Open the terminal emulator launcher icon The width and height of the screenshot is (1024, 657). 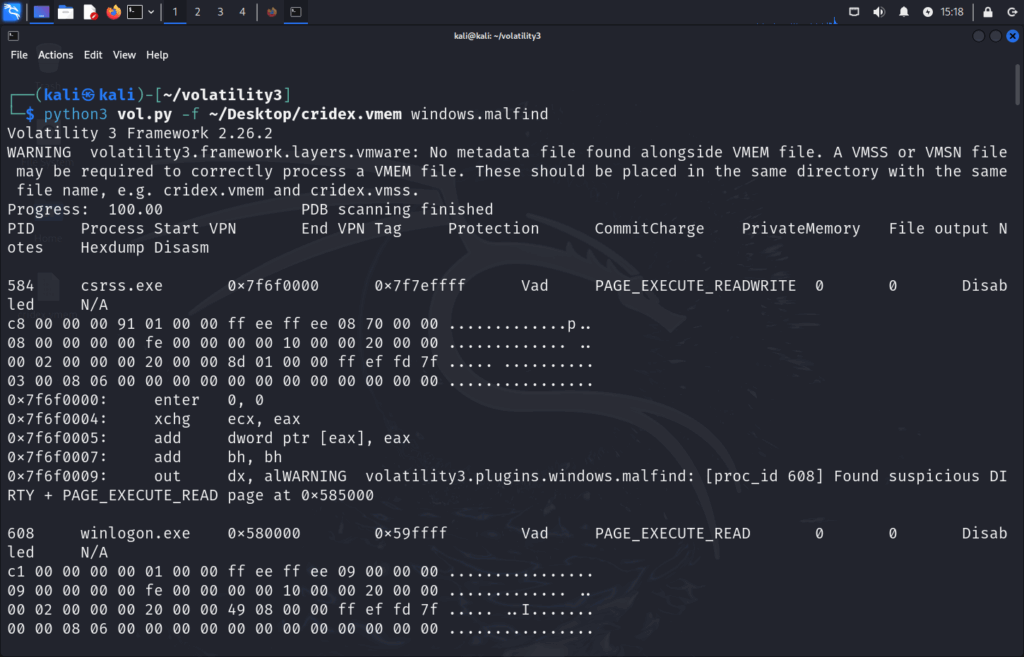point(135,12)
